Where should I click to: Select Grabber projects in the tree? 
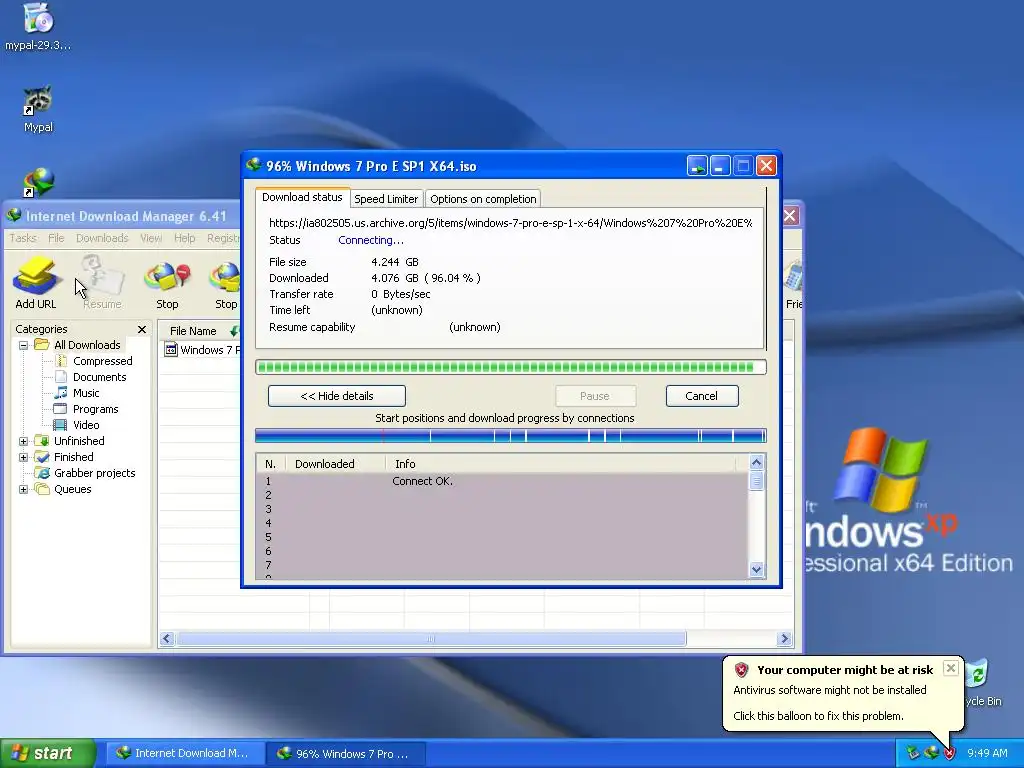coord(95,473)
